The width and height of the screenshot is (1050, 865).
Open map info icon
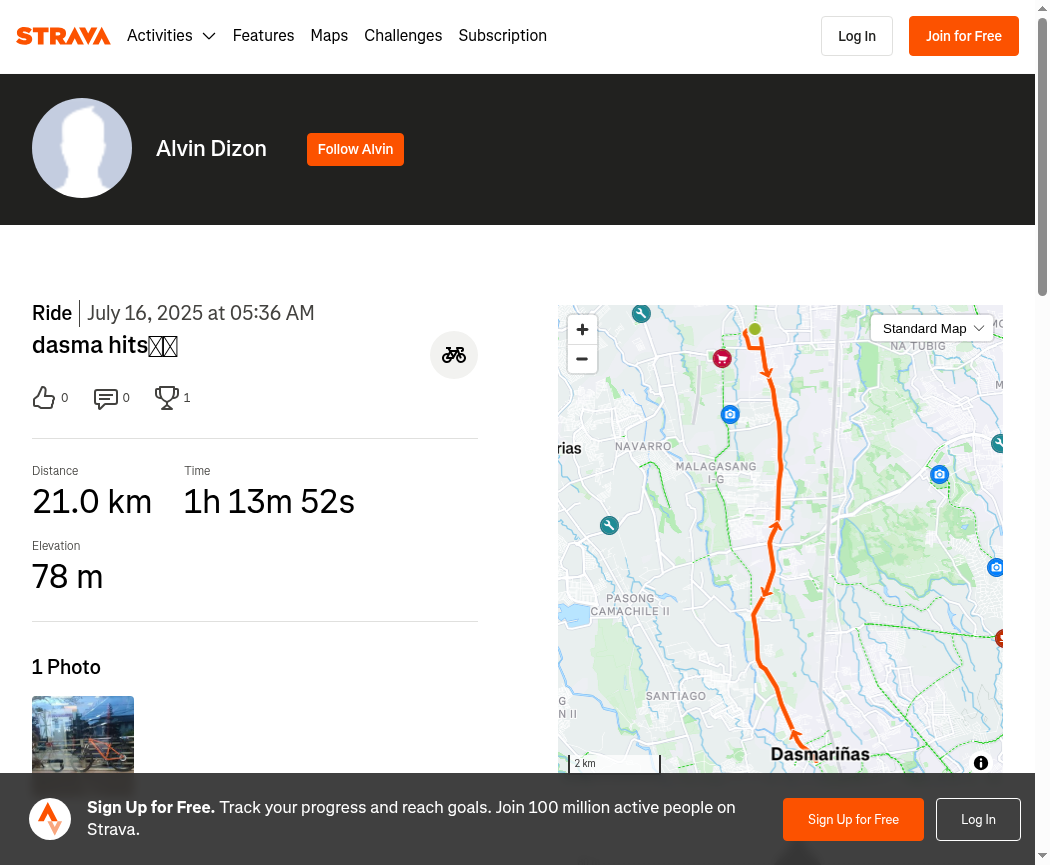click(x=980, y=763)
